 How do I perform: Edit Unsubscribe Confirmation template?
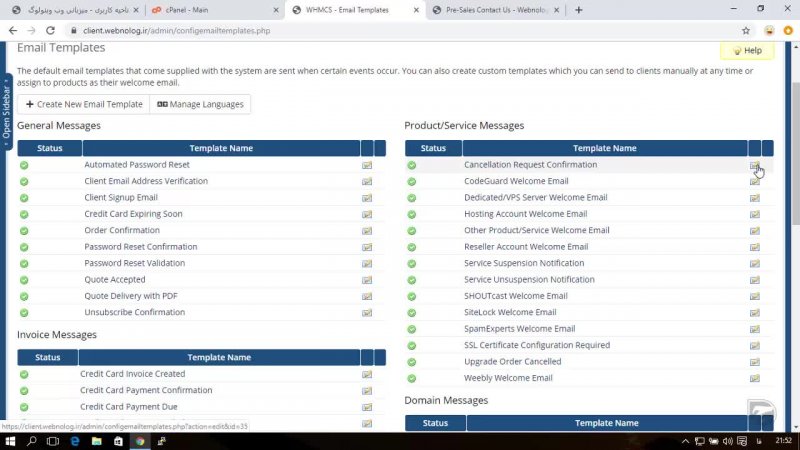pyautogui.click(x=367, y=313)
